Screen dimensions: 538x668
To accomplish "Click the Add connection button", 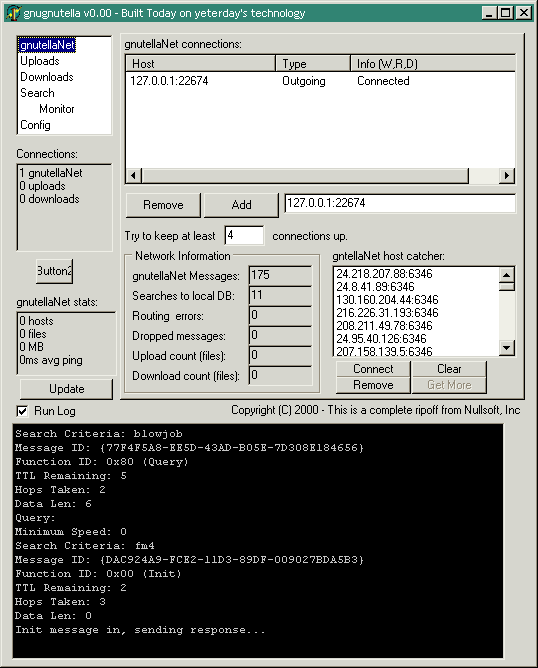I will pyautogui.click(x=241, y=205).
